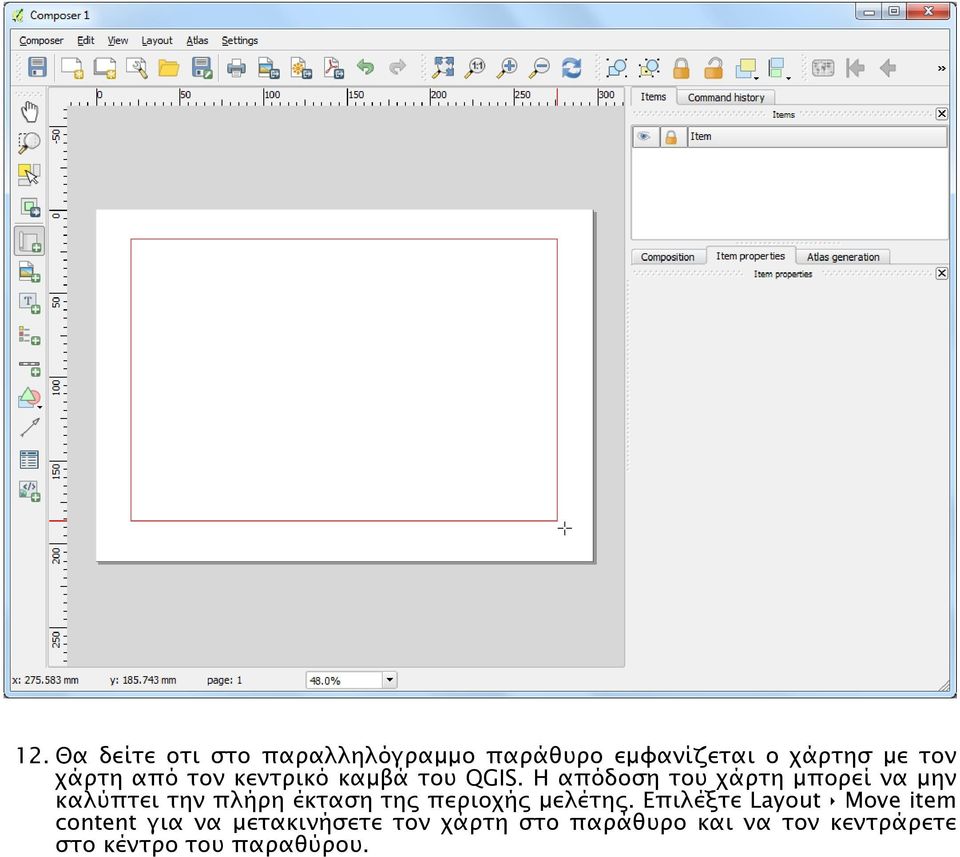This screenshot has height=857, width=960.
Task: Zoom to full extent in the toolbar
Action: click(x=443, y=67)
